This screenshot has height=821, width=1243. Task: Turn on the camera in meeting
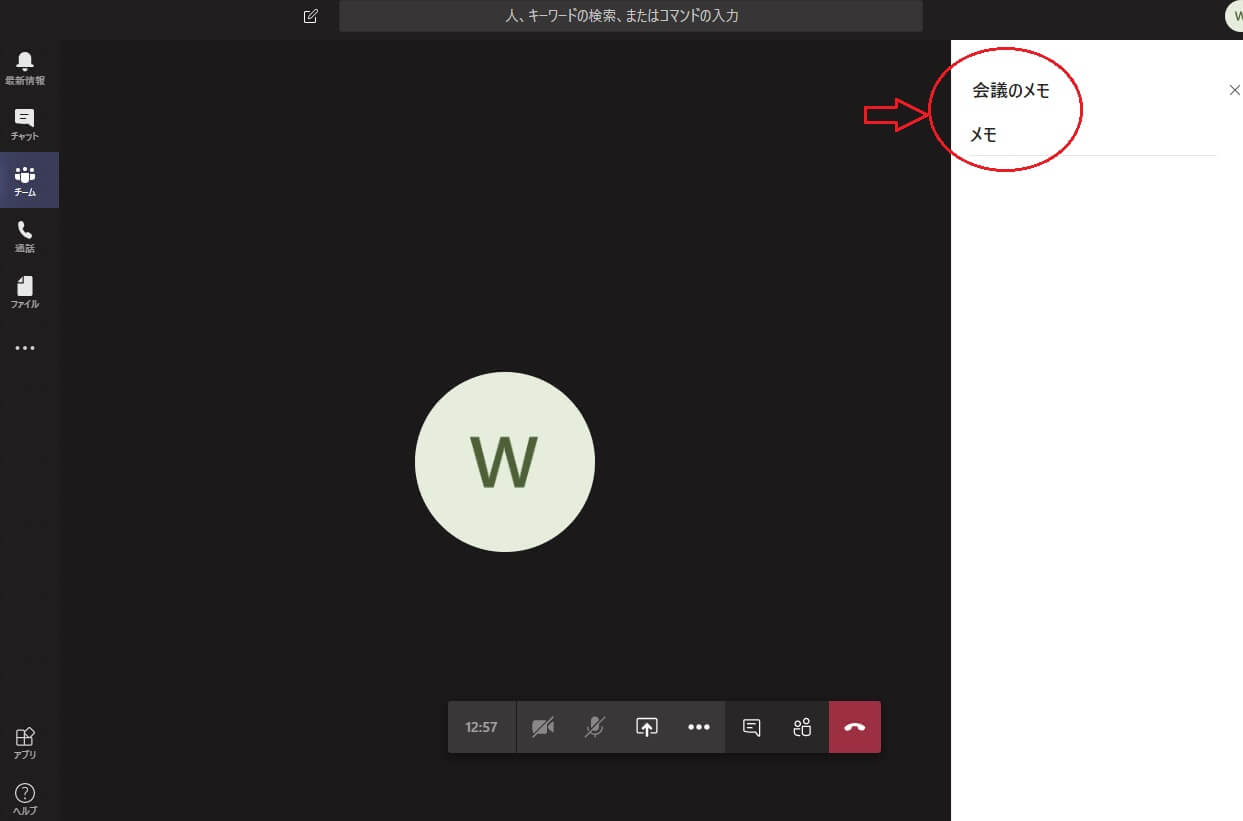coord(543,727)
